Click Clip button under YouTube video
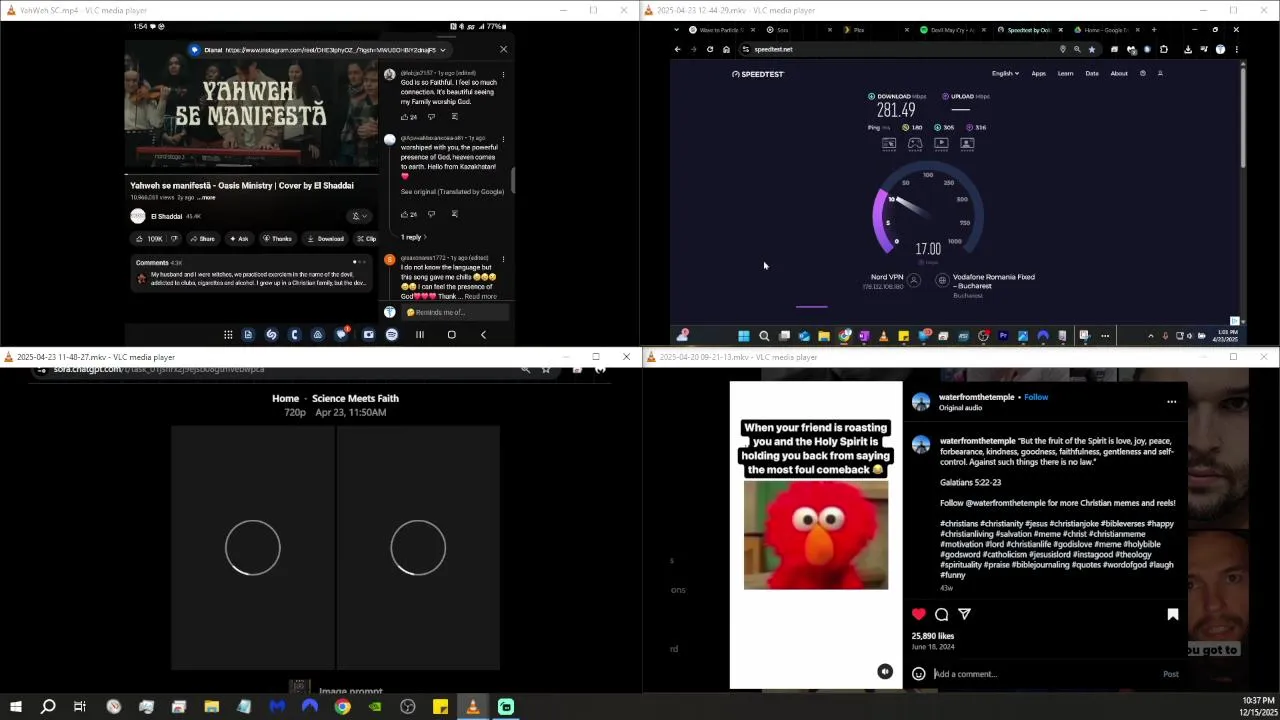Screen dimensions: 1280x720 pyautogui.click(x=366, y=239)
